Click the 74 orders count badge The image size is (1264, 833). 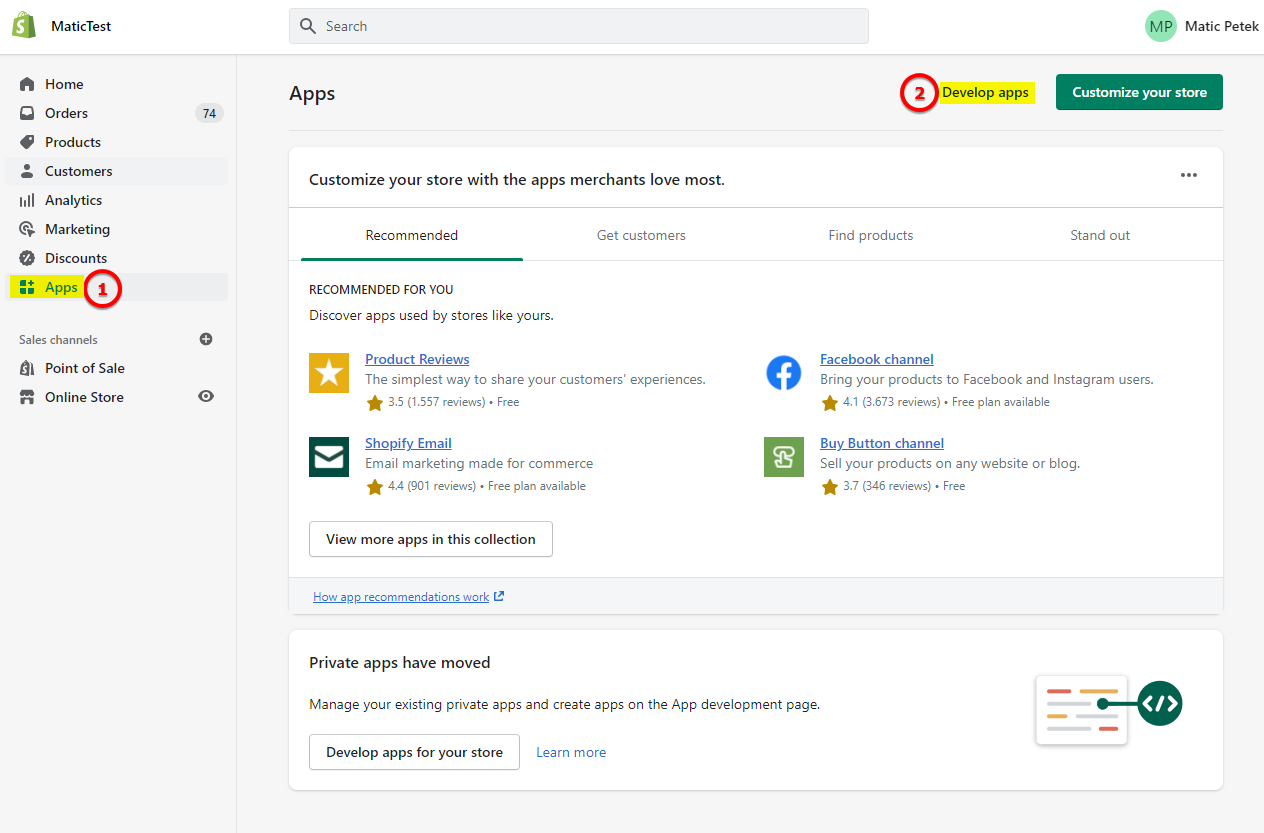coord(209,113)
